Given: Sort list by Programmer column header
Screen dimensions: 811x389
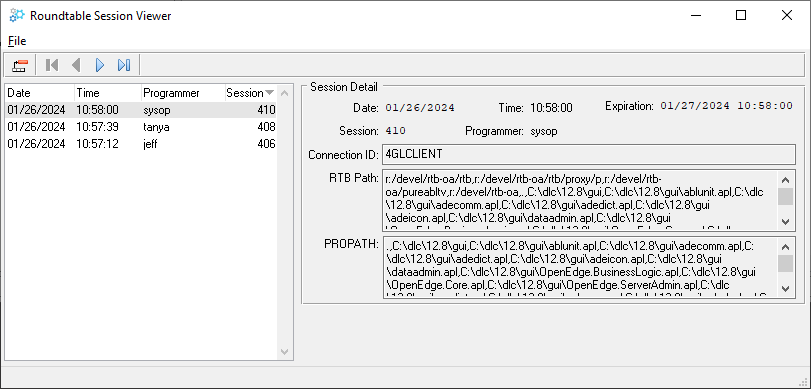Looking at the screenshot, I should pos(183,93).
